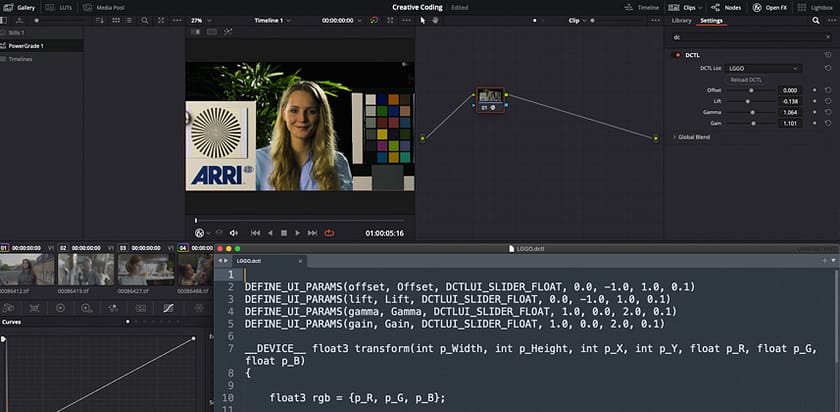Image resolution: width=840 pixels, height=412 pixels.
Task: Adjust the Gamma slider
Action: 753,113
